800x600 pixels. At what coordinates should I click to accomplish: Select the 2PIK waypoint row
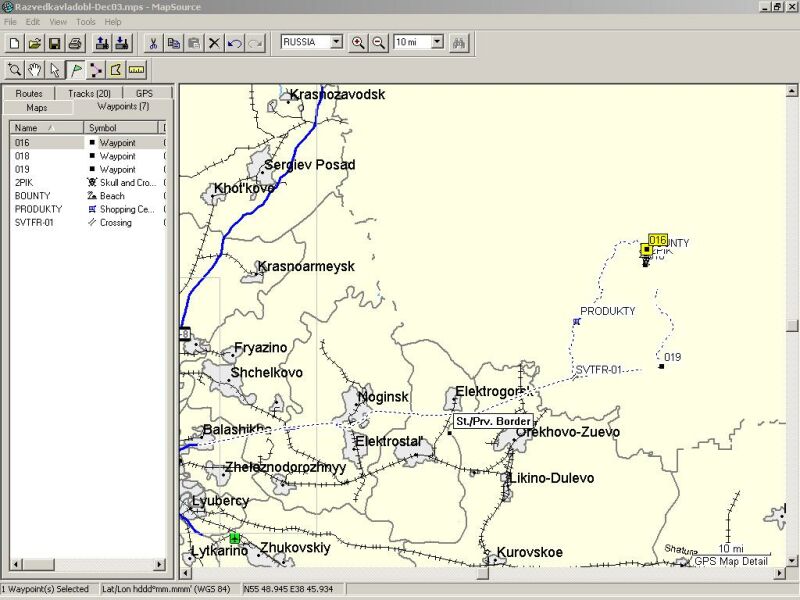pos(88,183)
